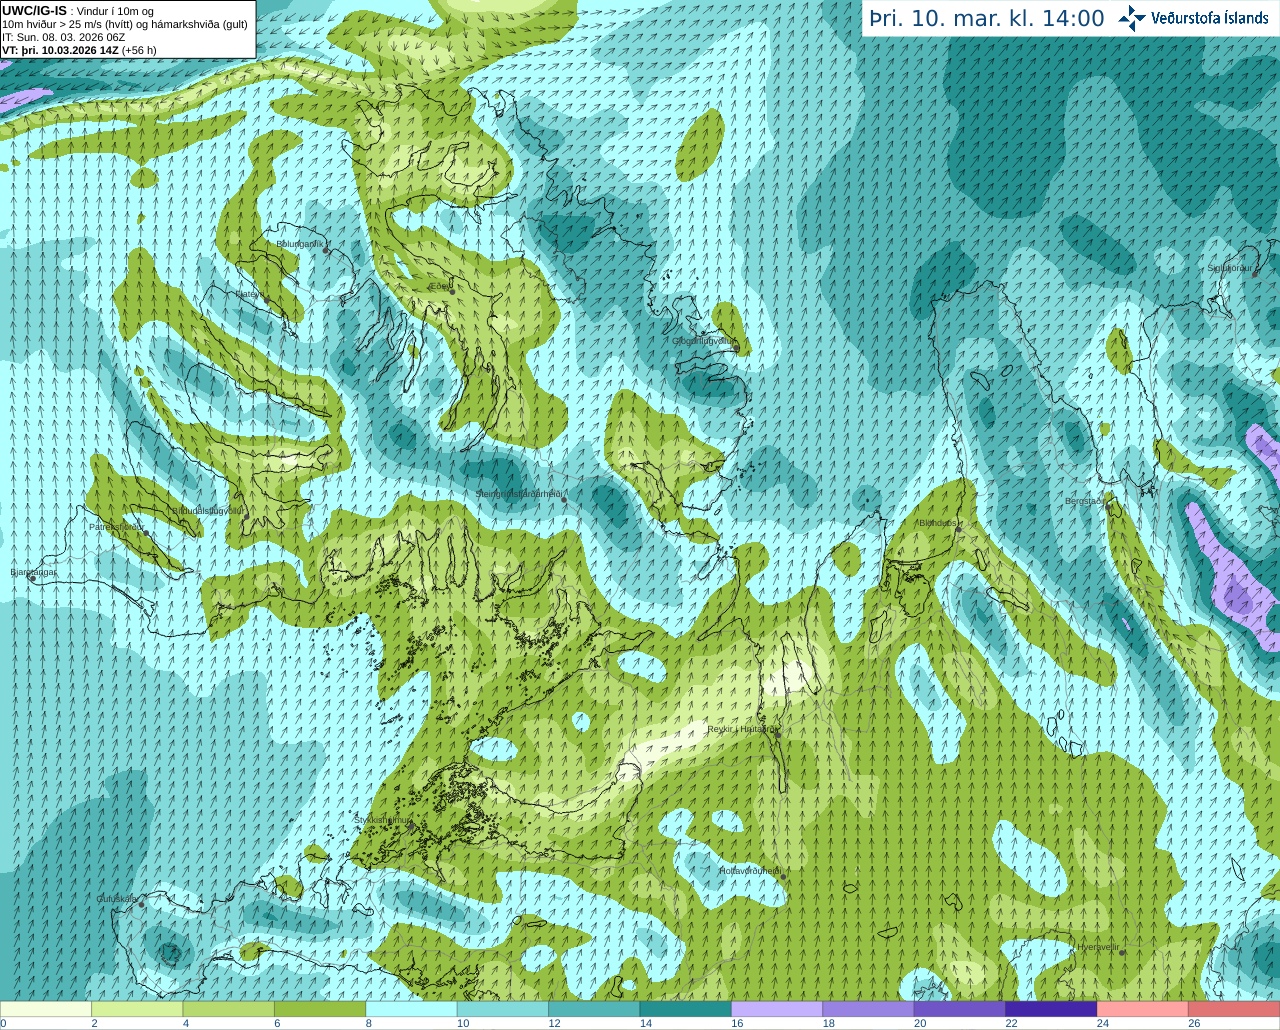Click the legend tick label '16'

tap(737, 1023)
